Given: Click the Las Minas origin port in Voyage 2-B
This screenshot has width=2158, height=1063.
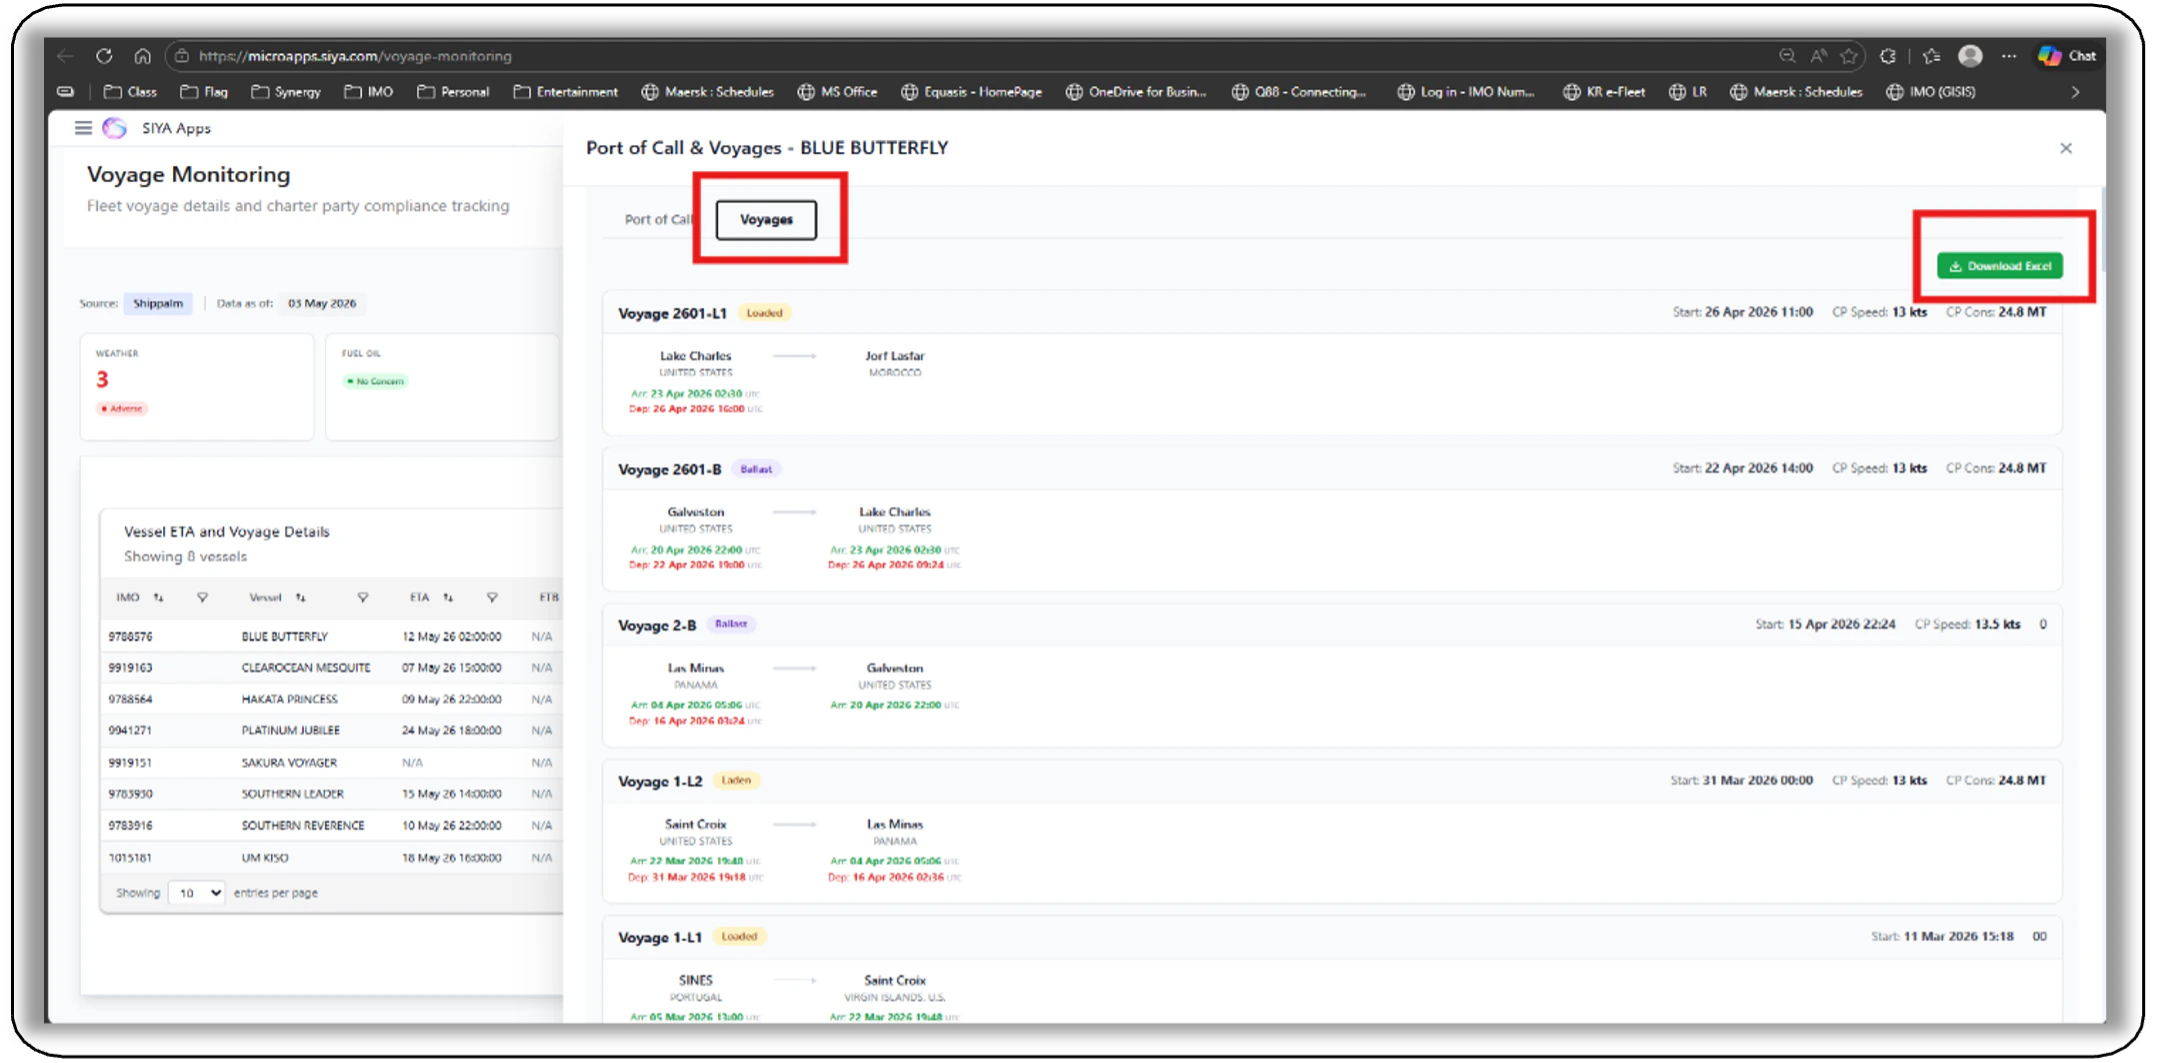Looking at the screenshot, I should 695,668.
